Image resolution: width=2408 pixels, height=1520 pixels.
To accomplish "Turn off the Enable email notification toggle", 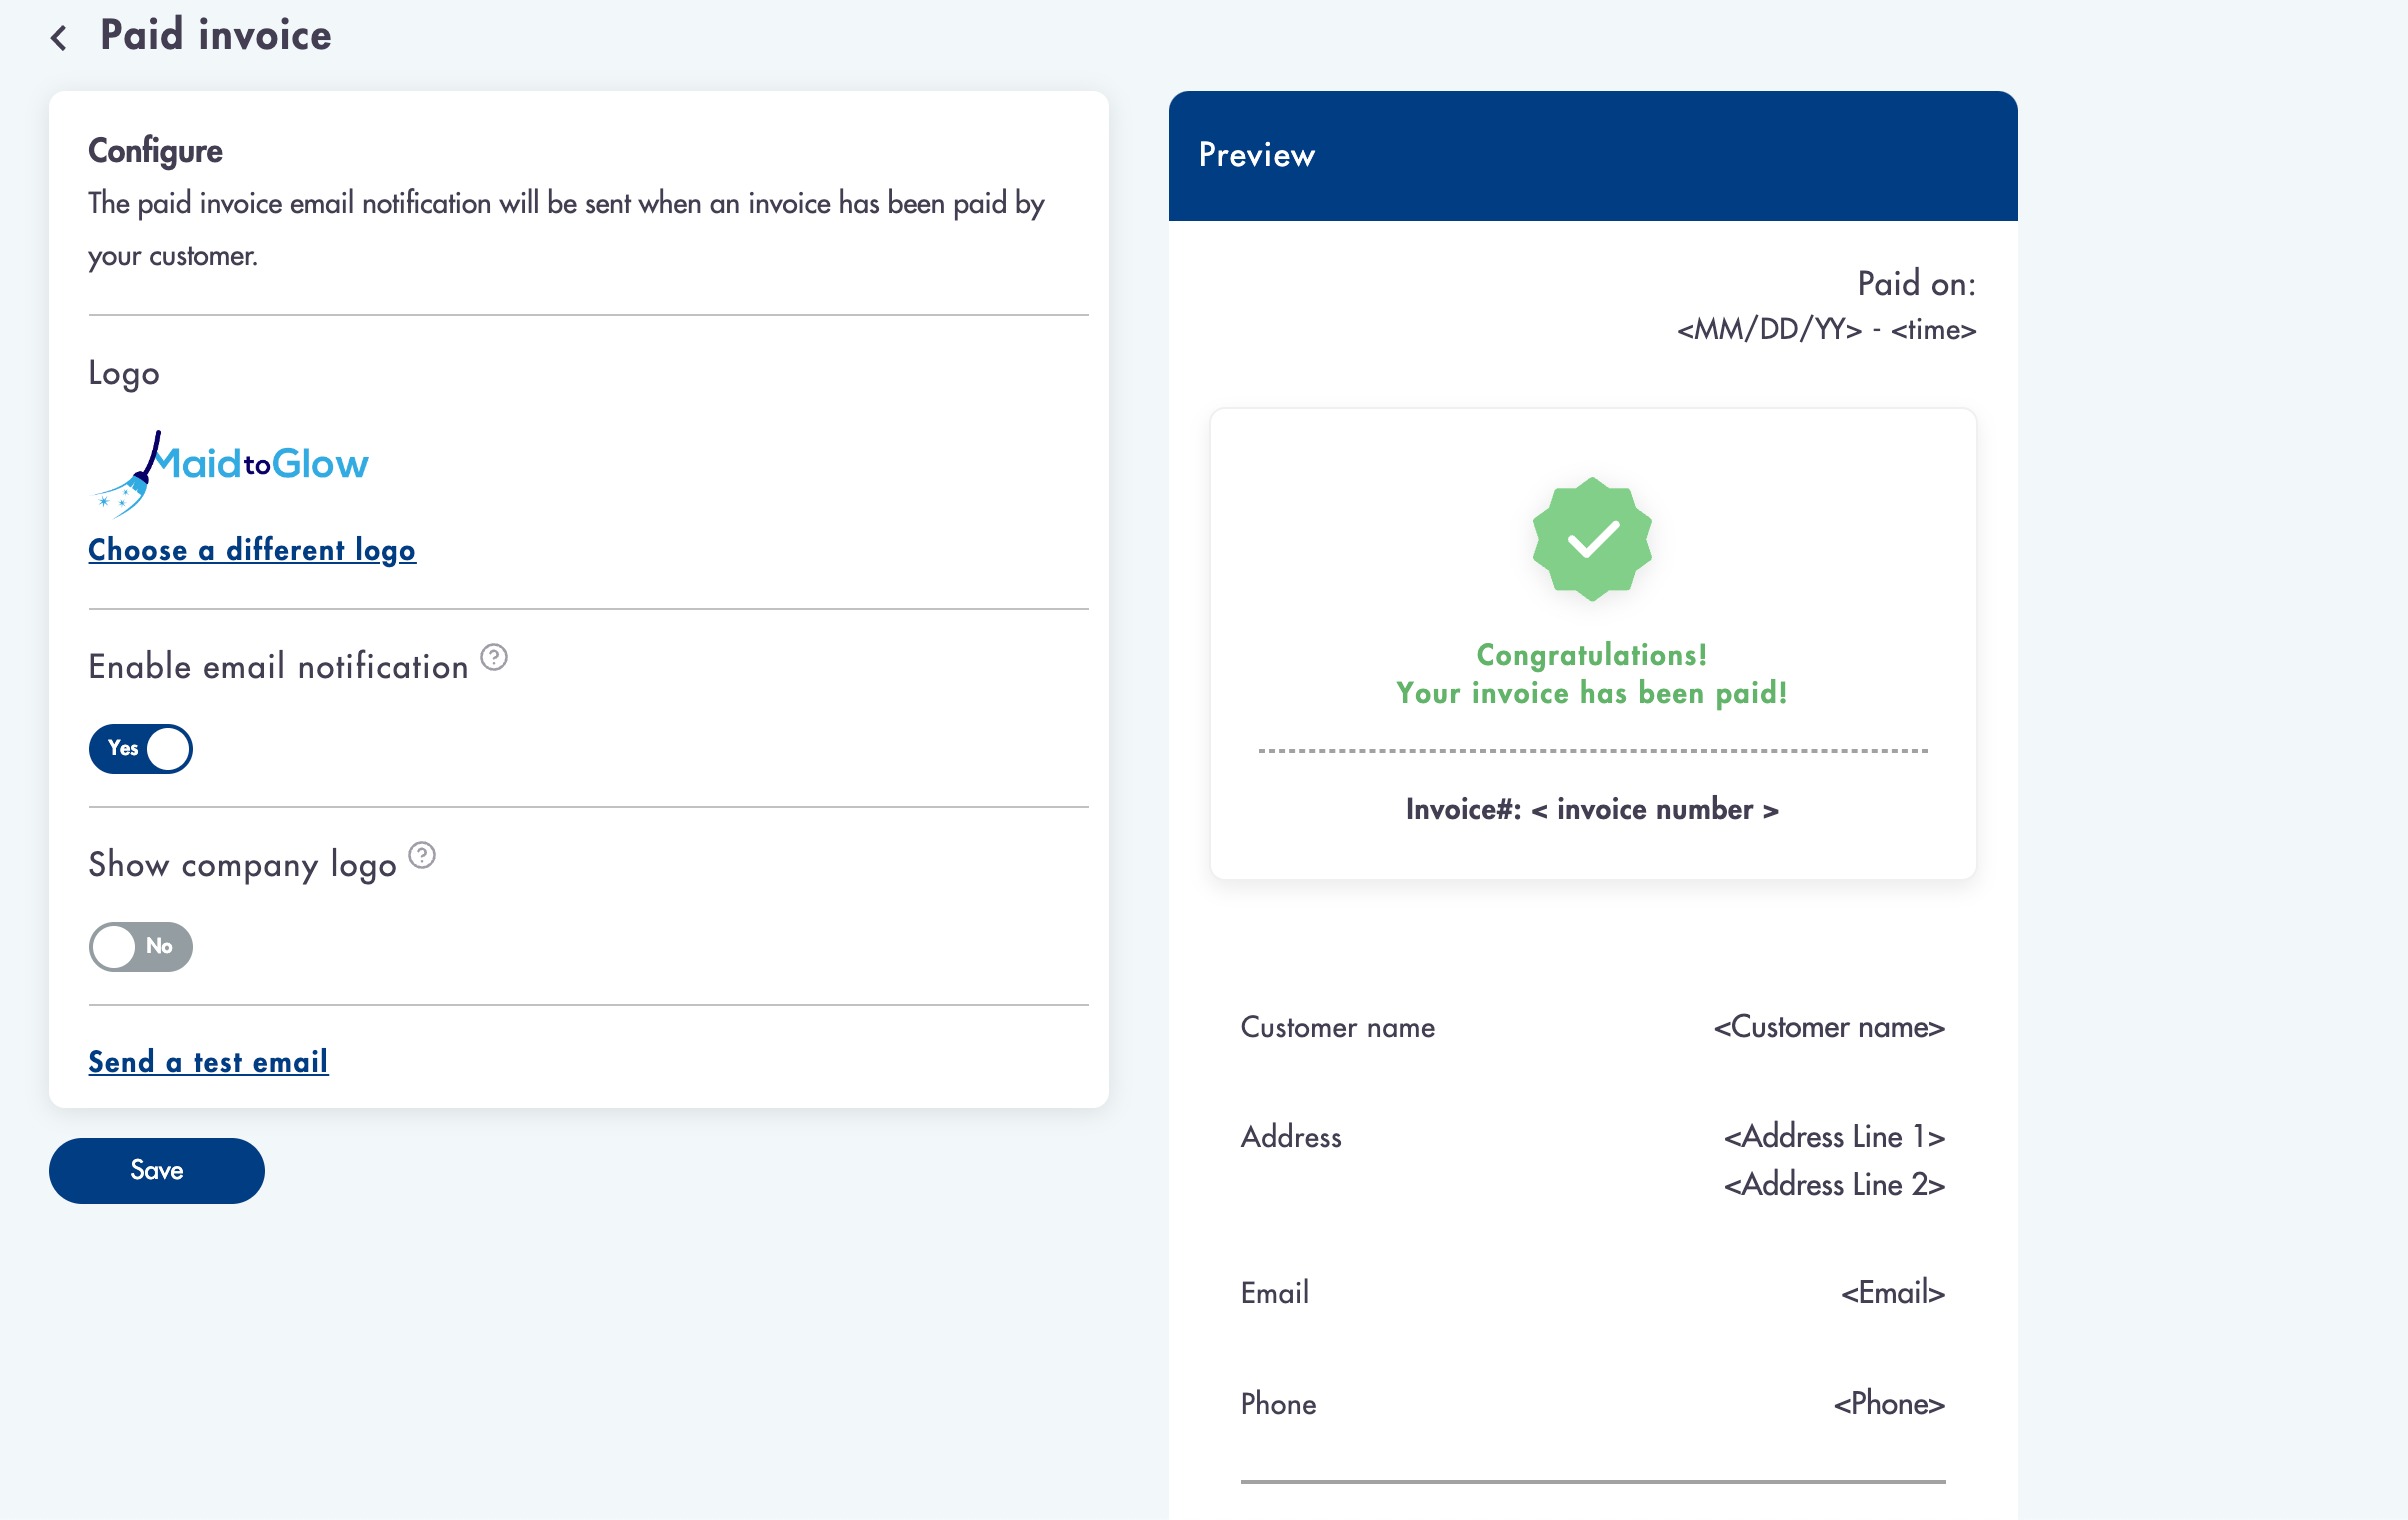I will coord(141,749).
